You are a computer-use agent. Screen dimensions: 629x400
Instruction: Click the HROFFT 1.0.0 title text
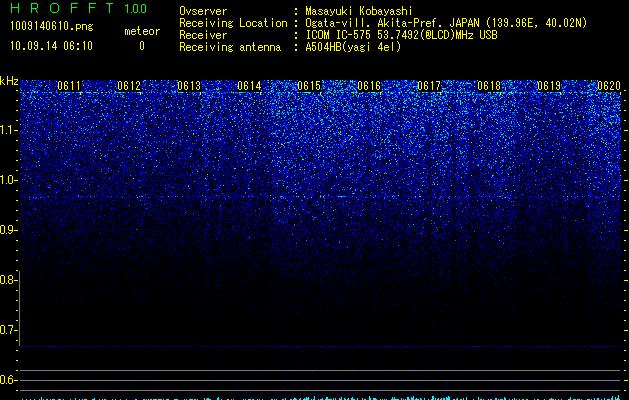pyautogui.click(x=79, y=8)
